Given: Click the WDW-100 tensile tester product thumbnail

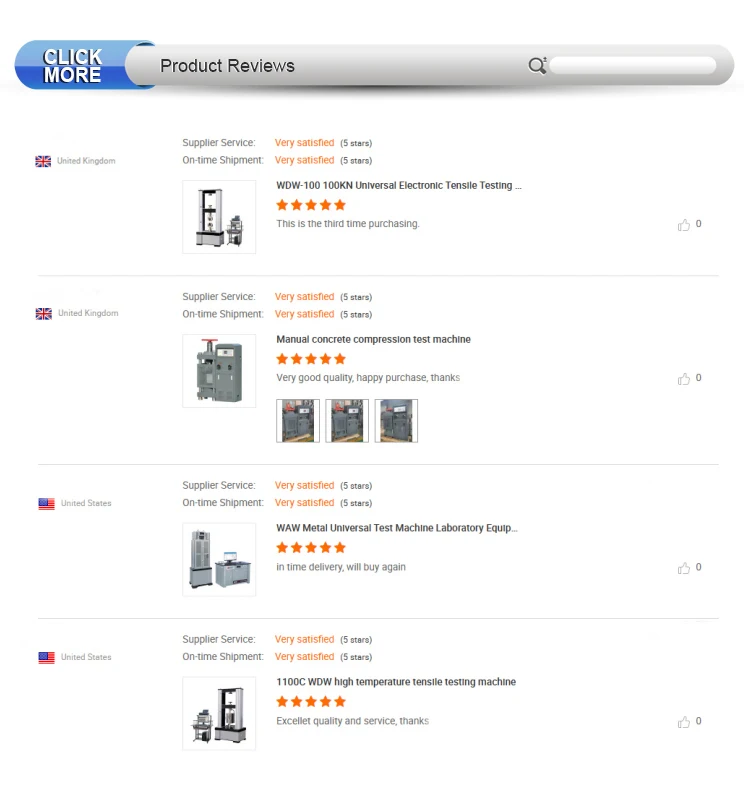Looking at the screenshot, I should pos(219,217).
